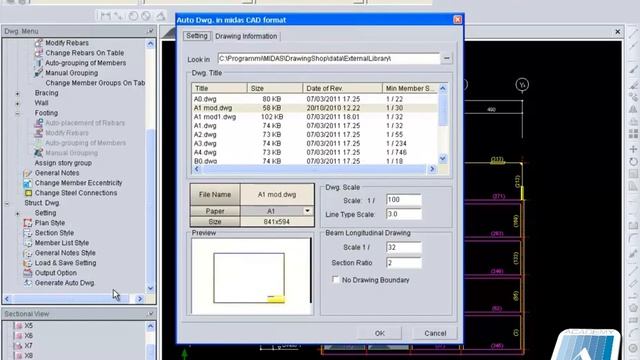This screenshot has width=640, height=360.
Task: Confirm with the OK button
Action: [x=380, y=333]
